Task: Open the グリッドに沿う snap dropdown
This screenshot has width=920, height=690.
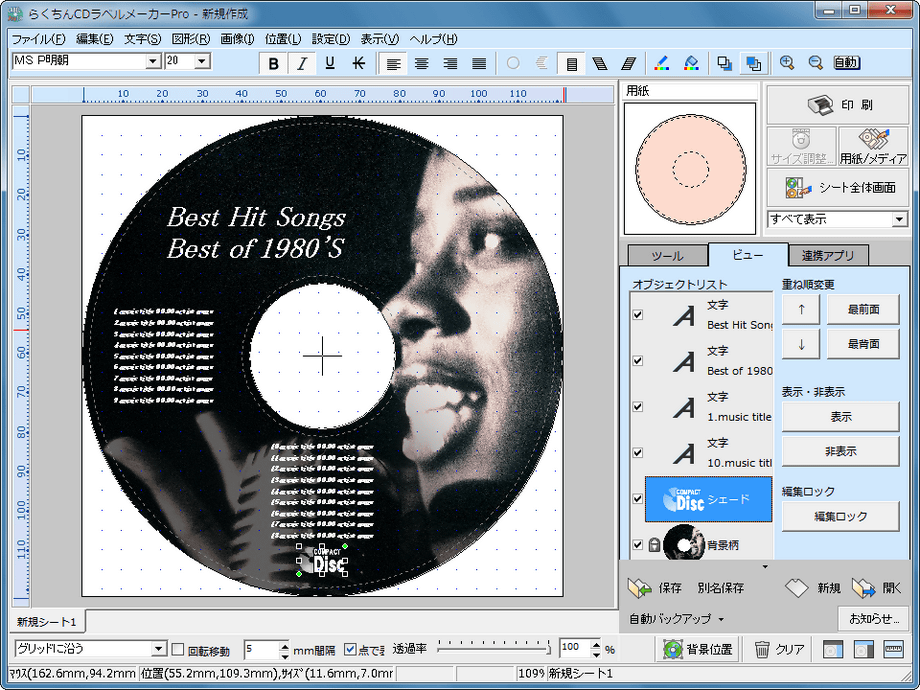Action: [x=158, y=649]
